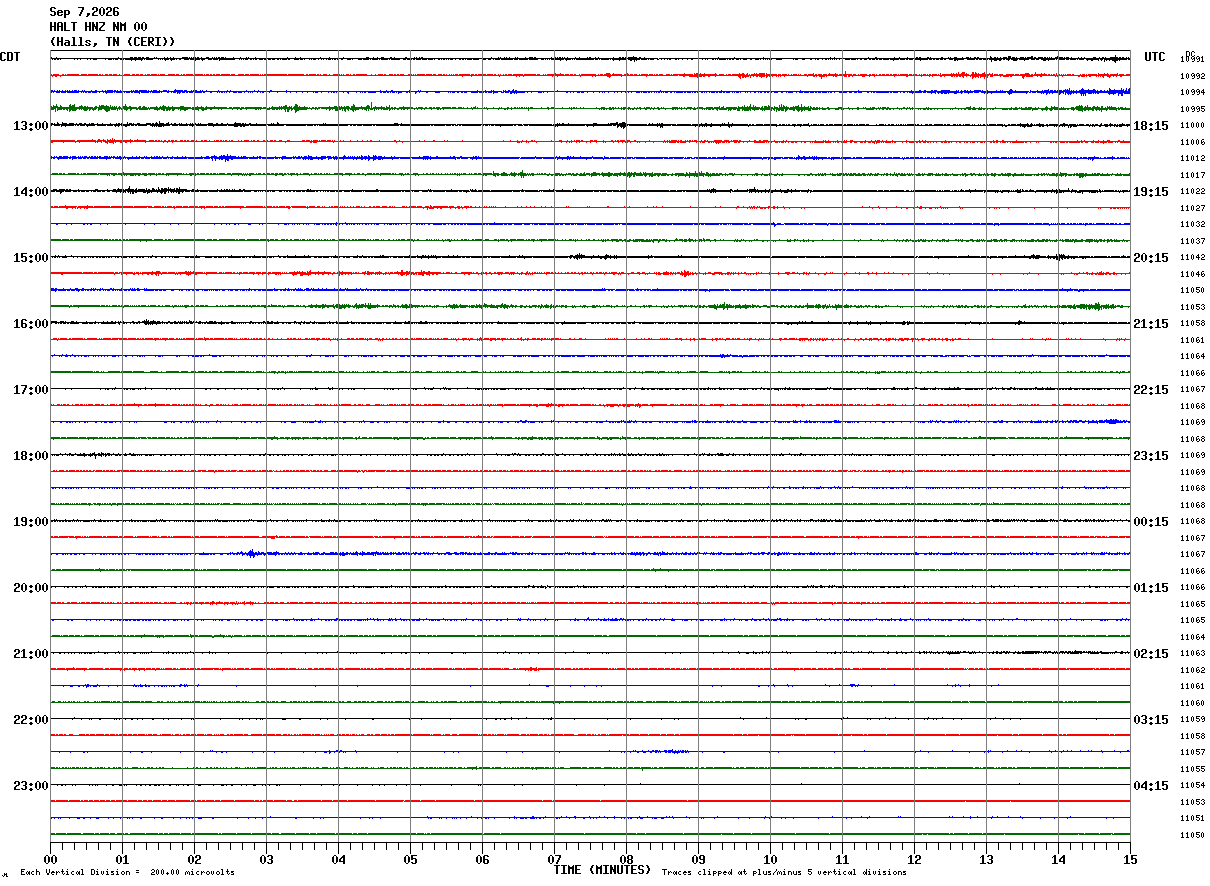1210x886 pixels.
Task: Click the Traces clipped footer note
Action: pyautogui.click(x=784, y=873)
